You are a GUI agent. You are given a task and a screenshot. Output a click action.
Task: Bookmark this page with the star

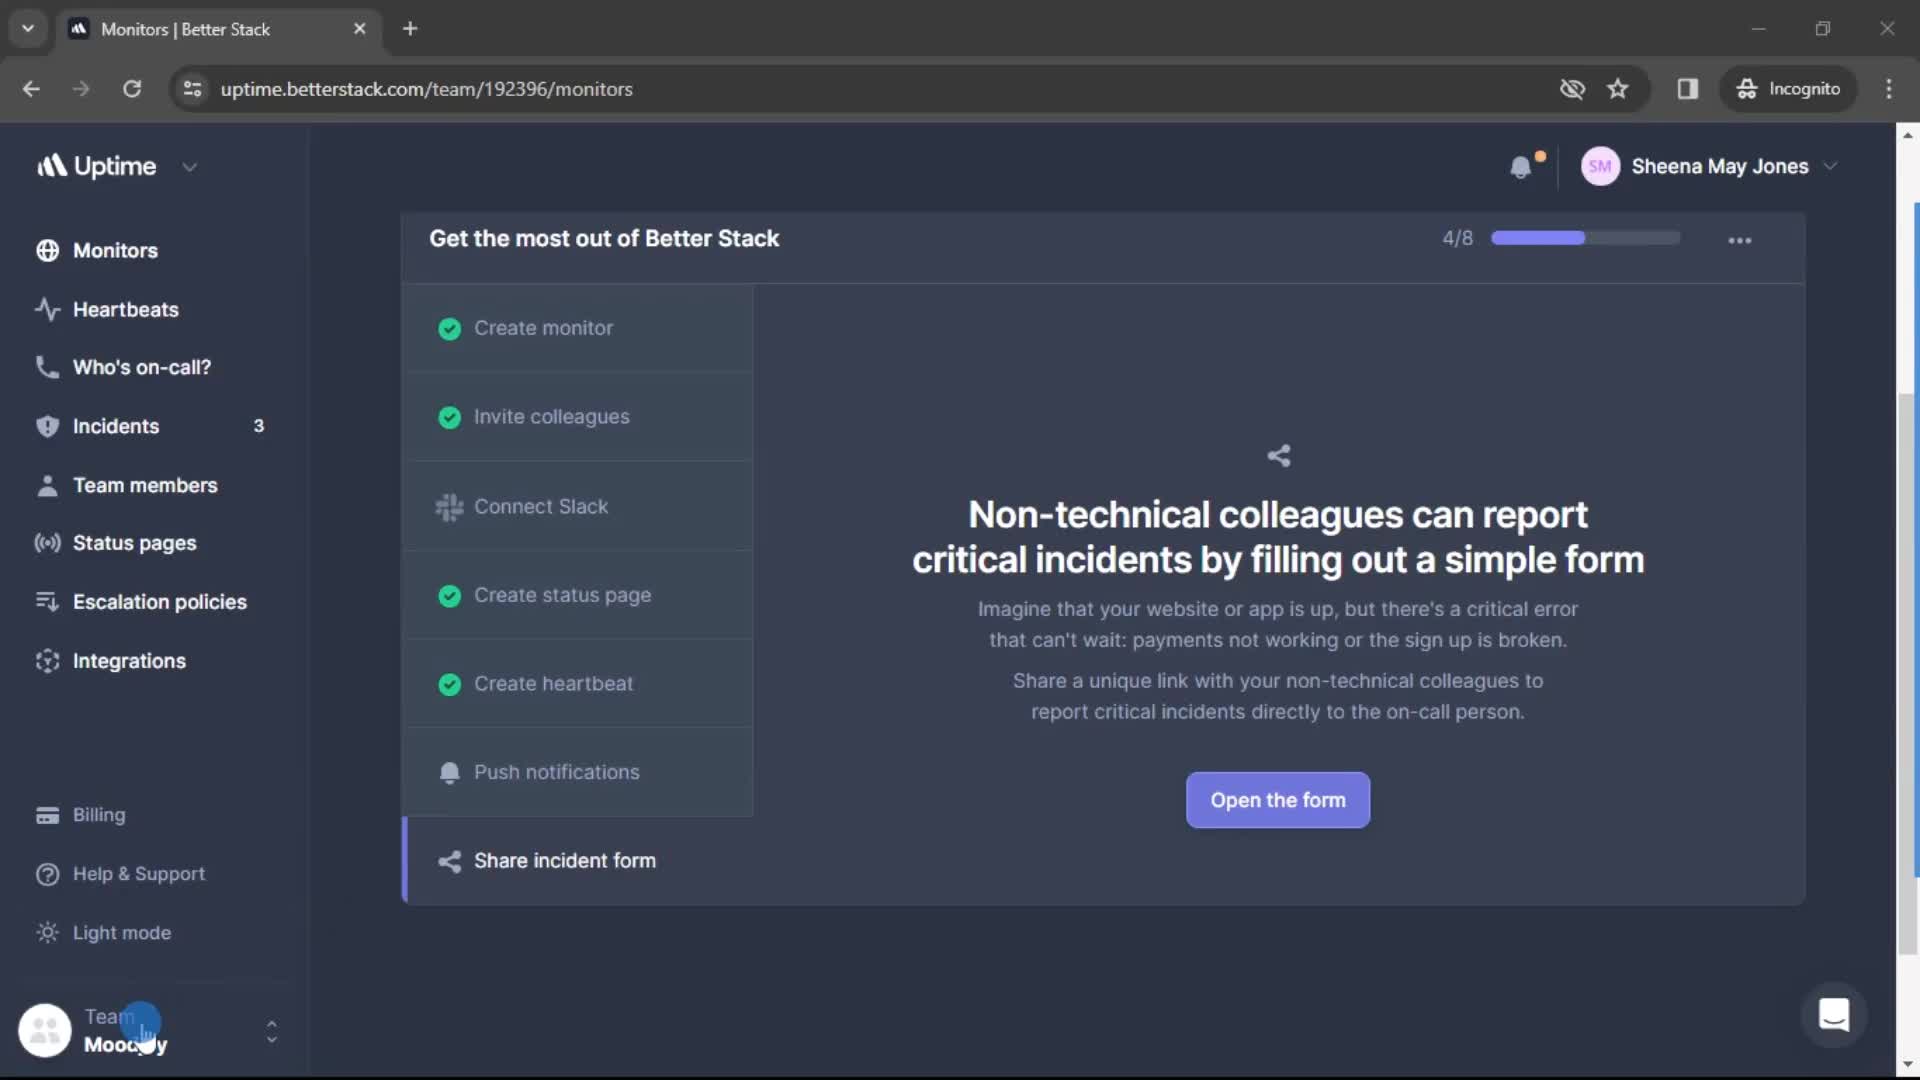[x=1618, y=89]
